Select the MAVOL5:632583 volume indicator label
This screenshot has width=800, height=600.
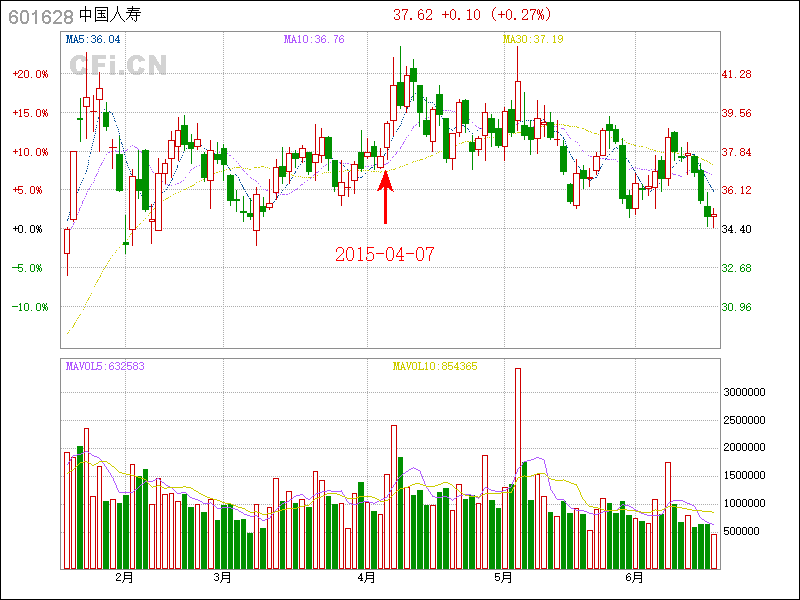click(105, 366)
